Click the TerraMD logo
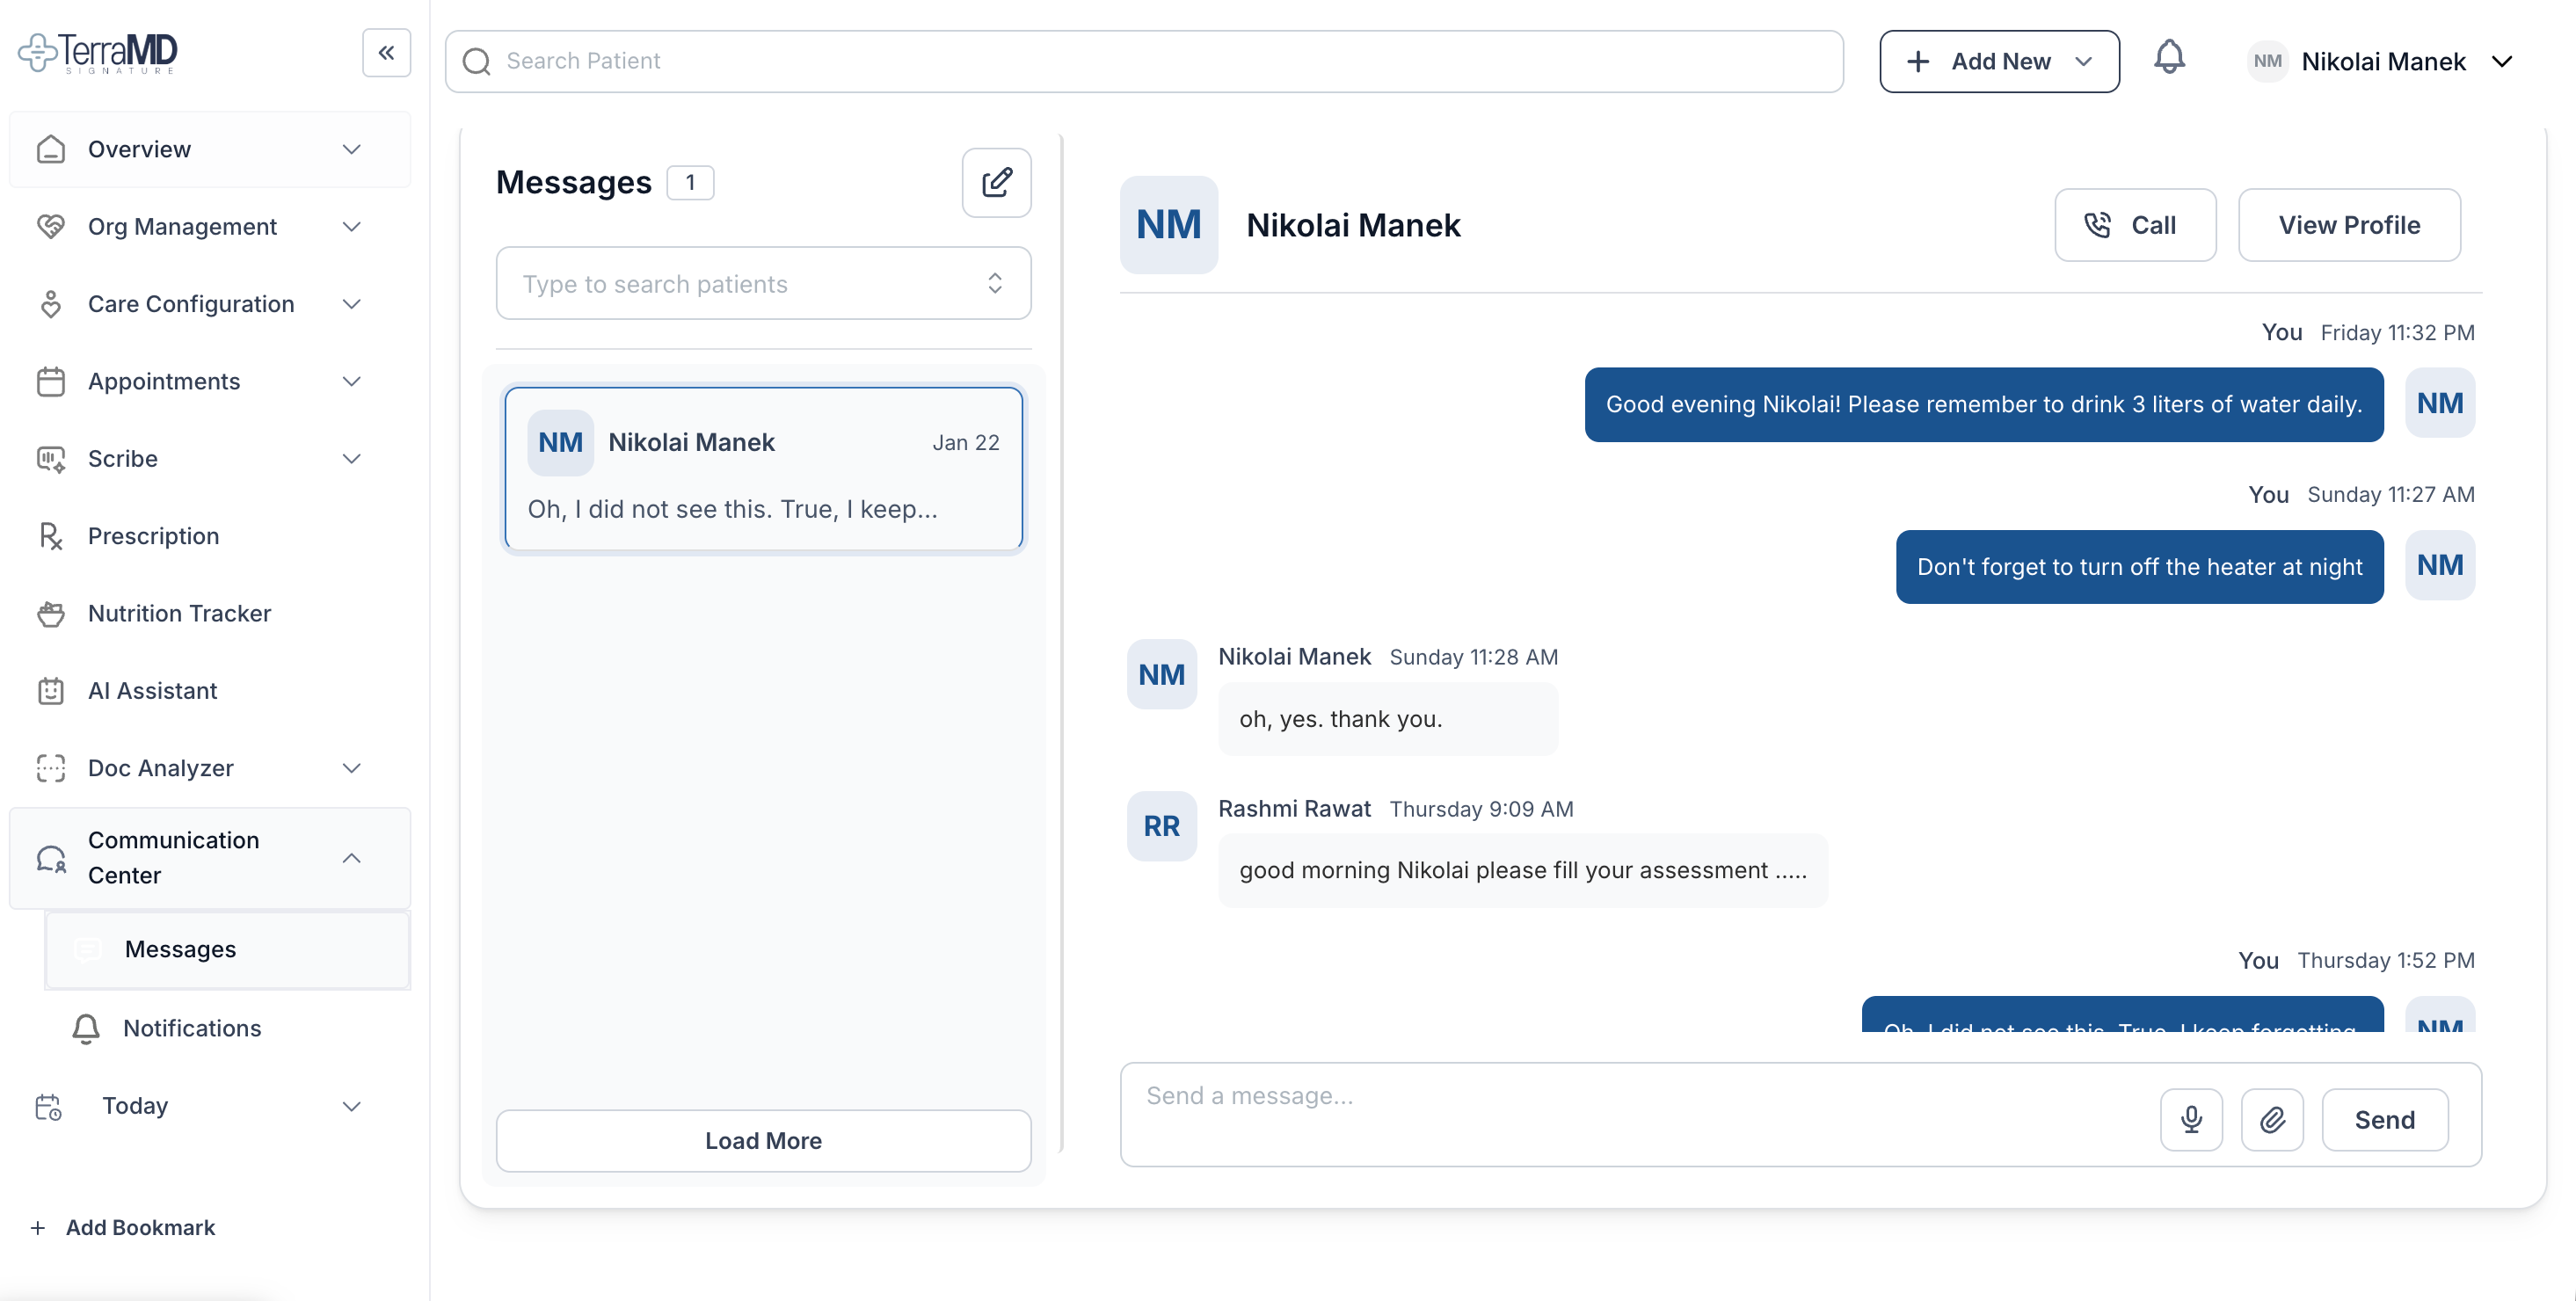 (x=98, y=52)
